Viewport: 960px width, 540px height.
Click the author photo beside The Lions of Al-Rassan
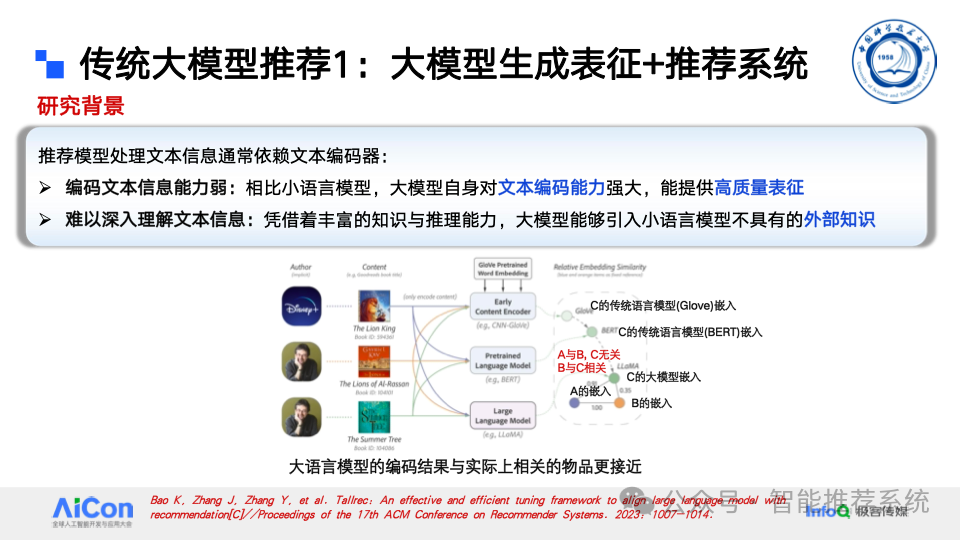point(301,362)
